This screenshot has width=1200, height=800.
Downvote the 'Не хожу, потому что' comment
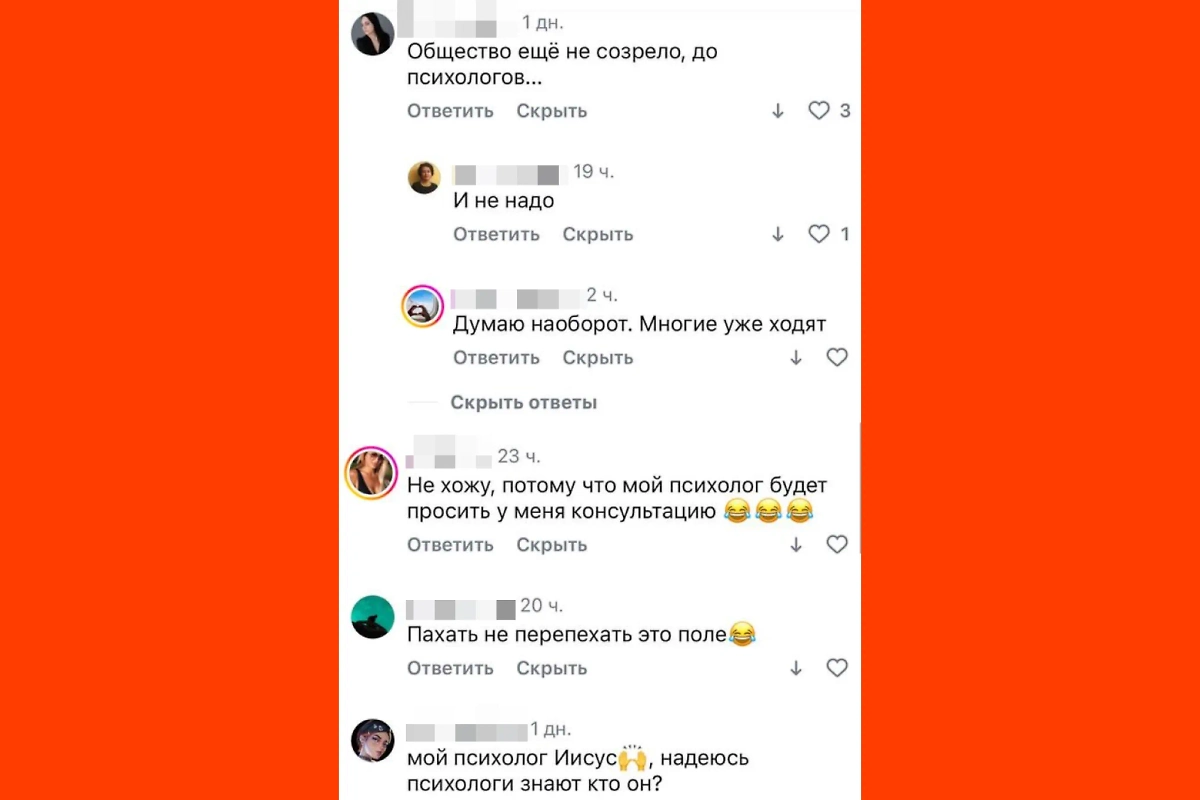pyautogui.click(x=796, y=544)
